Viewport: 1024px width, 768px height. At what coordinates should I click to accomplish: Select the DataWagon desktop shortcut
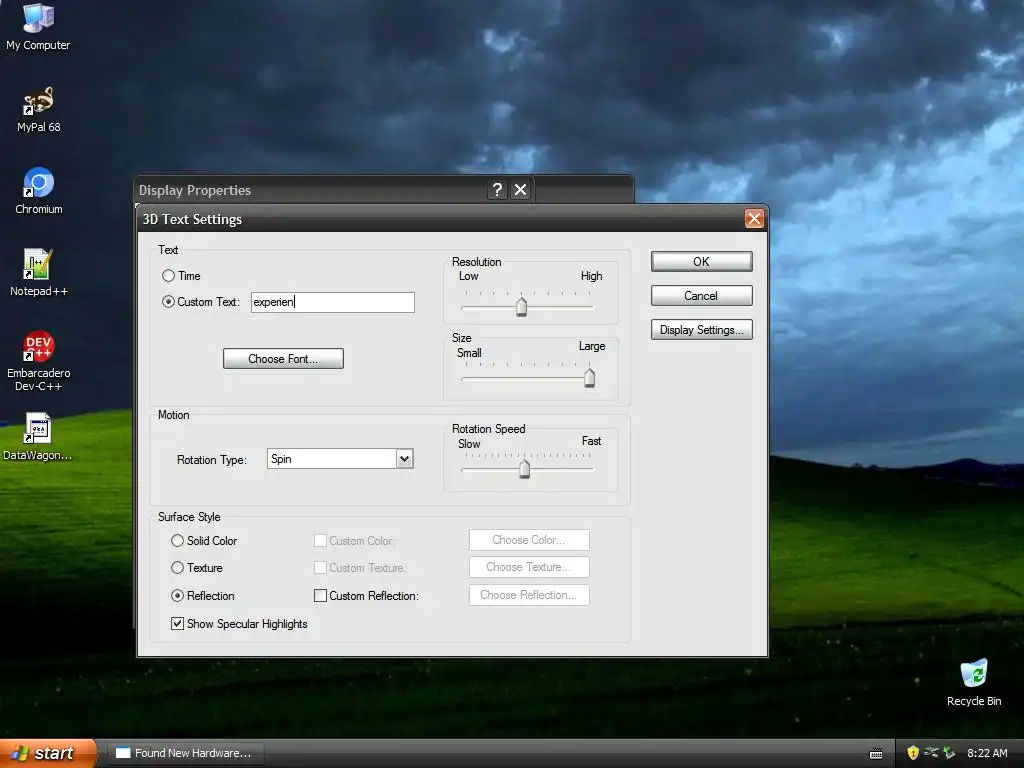click(38, 436)
